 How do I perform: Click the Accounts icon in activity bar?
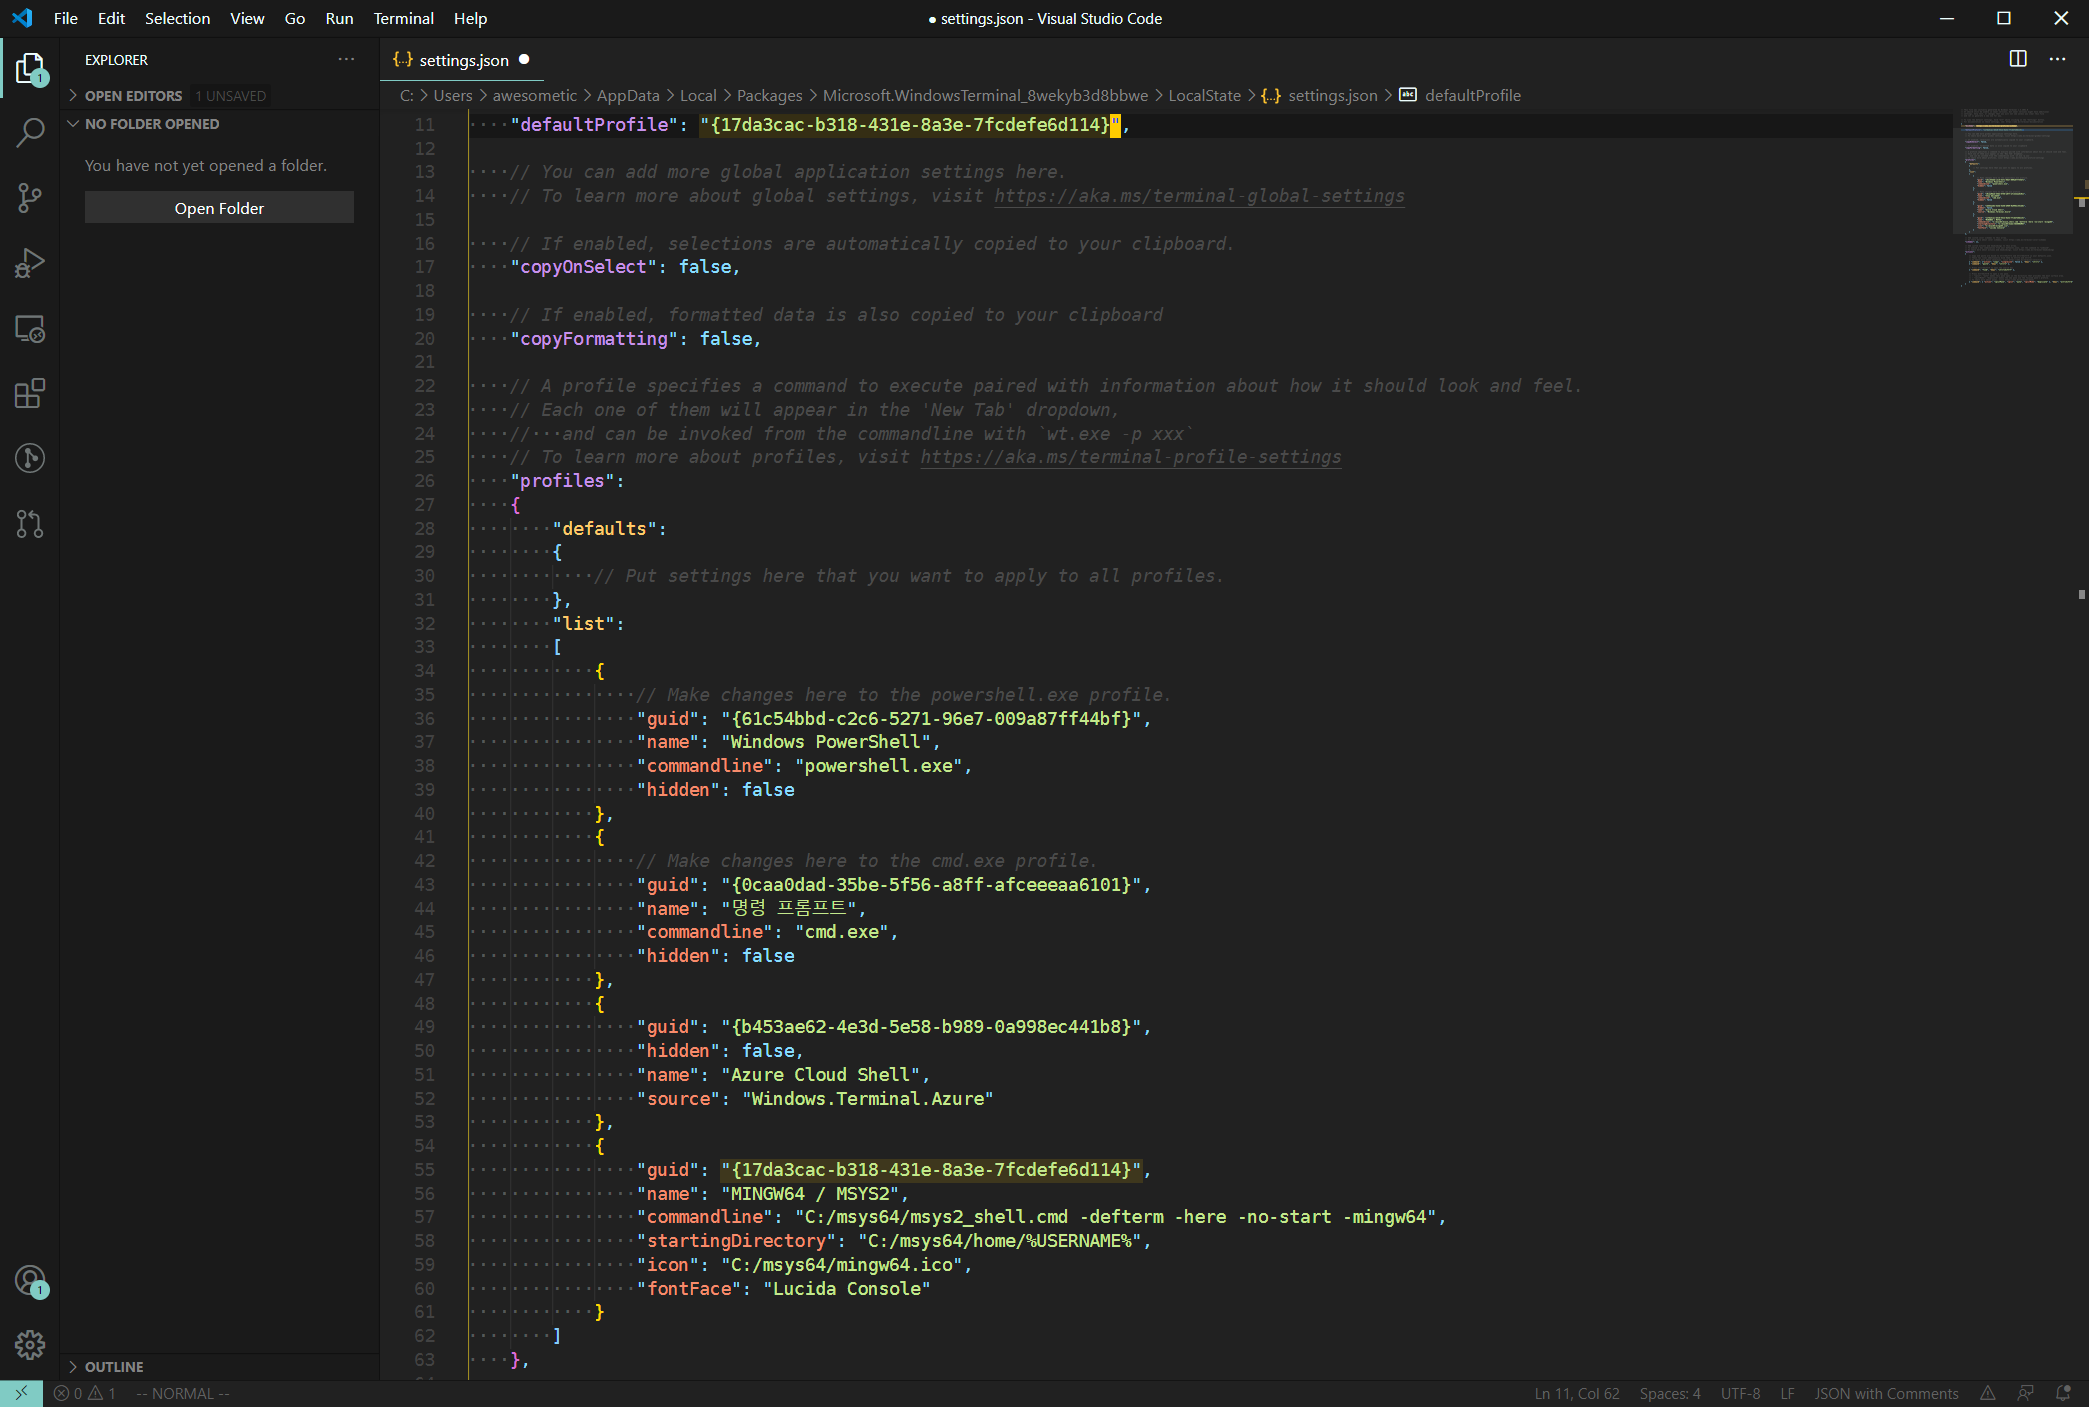point(30,1280)
